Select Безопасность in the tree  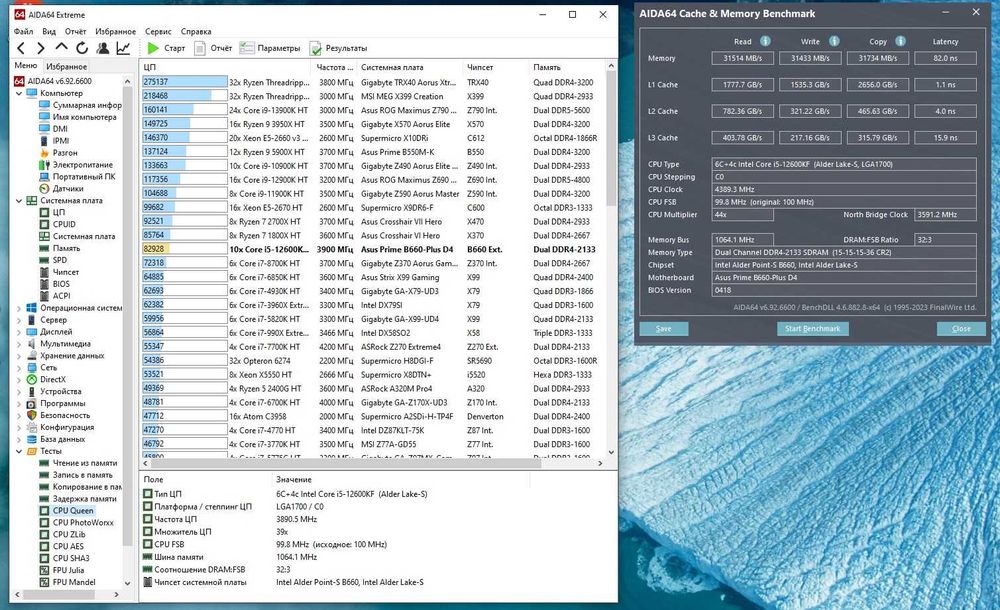(x=59, y=415)
